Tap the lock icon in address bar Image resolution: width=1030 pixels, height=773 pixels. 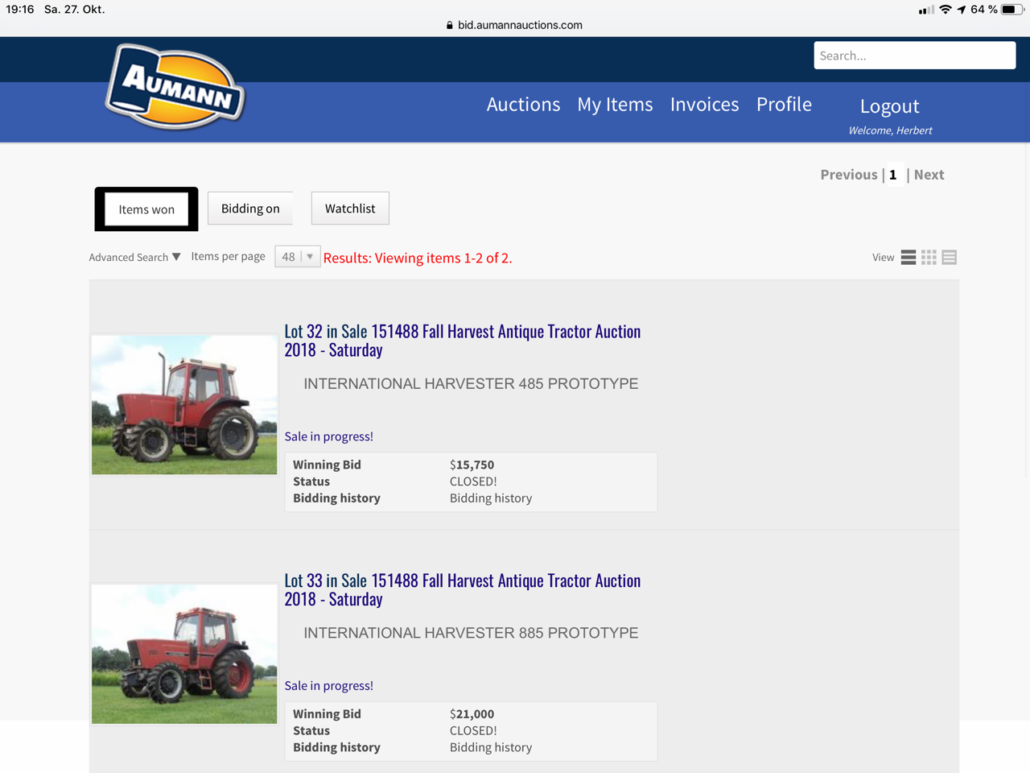(449, 25)
